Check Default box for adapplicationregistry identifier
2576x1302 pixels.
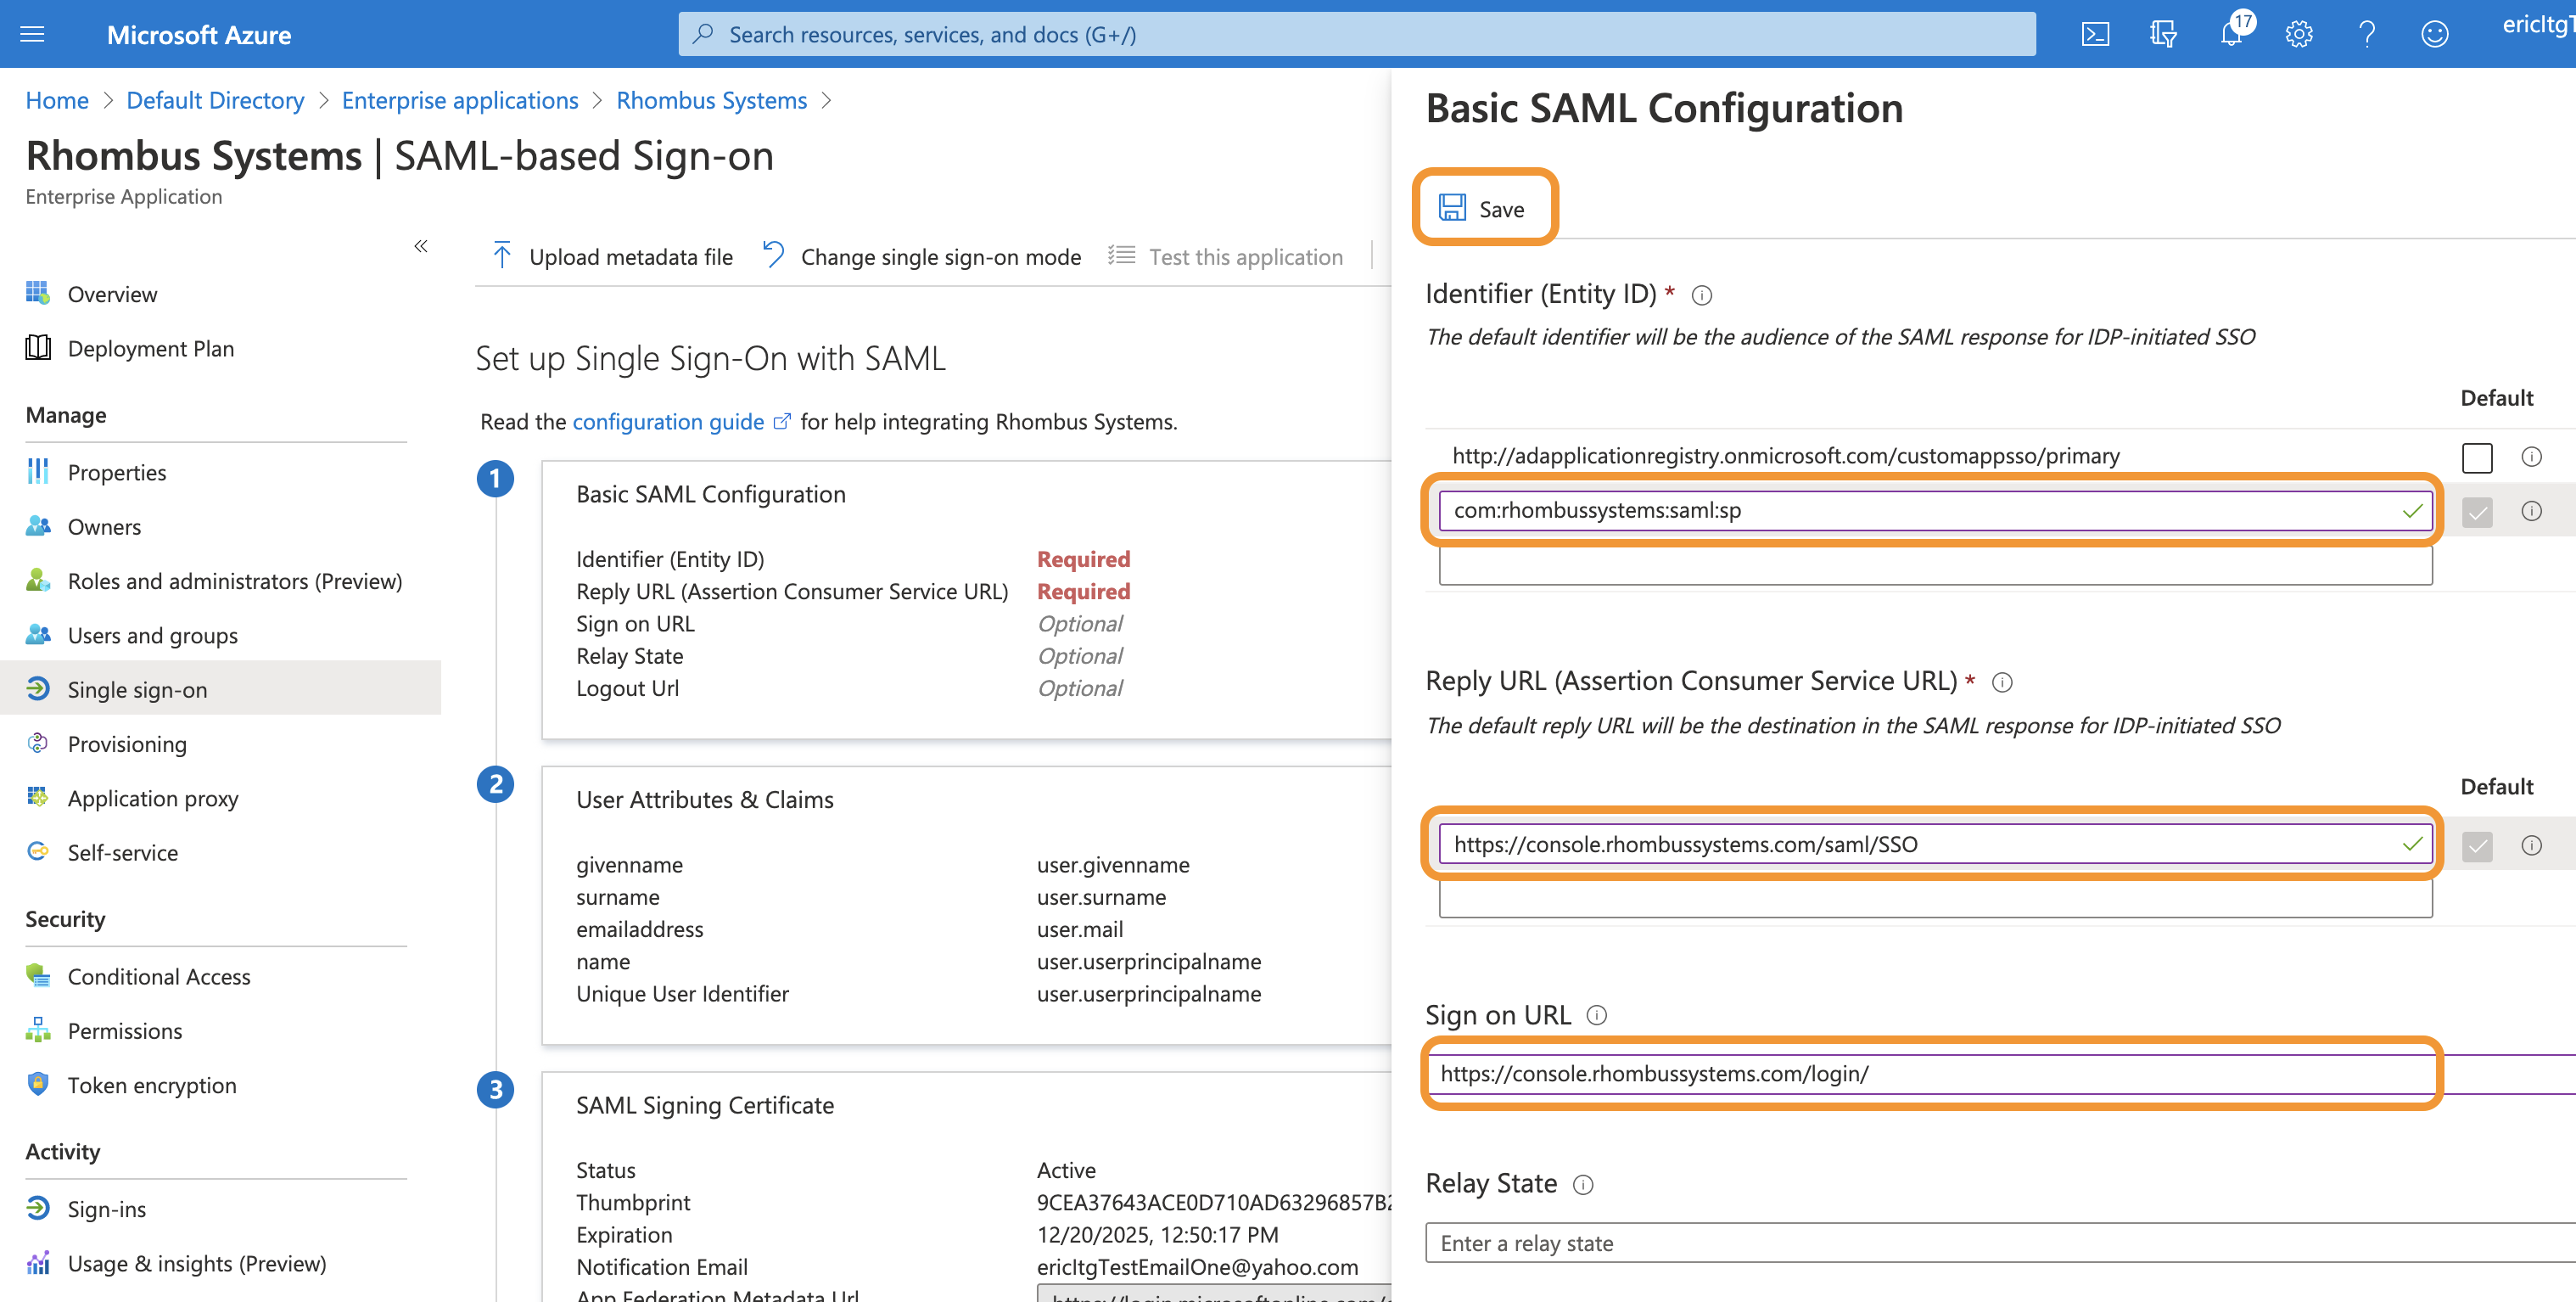[2477, 457]
